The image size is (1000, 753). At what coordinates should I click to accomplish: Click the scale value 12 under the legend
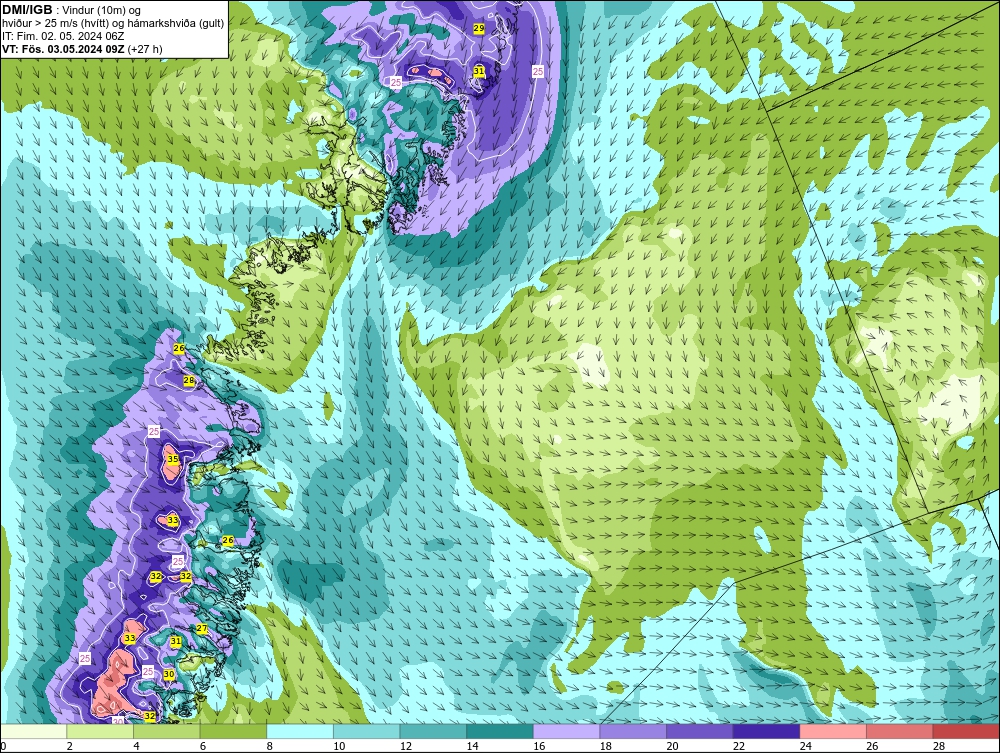[406, 746]
